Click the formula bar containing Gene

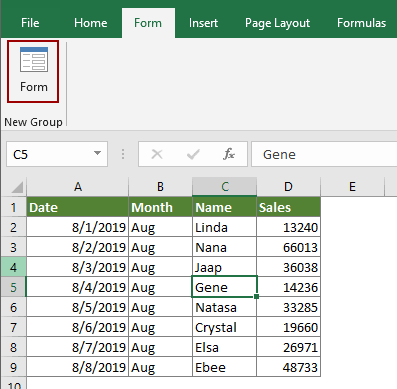pyautogui.click(x=324, y=154)
